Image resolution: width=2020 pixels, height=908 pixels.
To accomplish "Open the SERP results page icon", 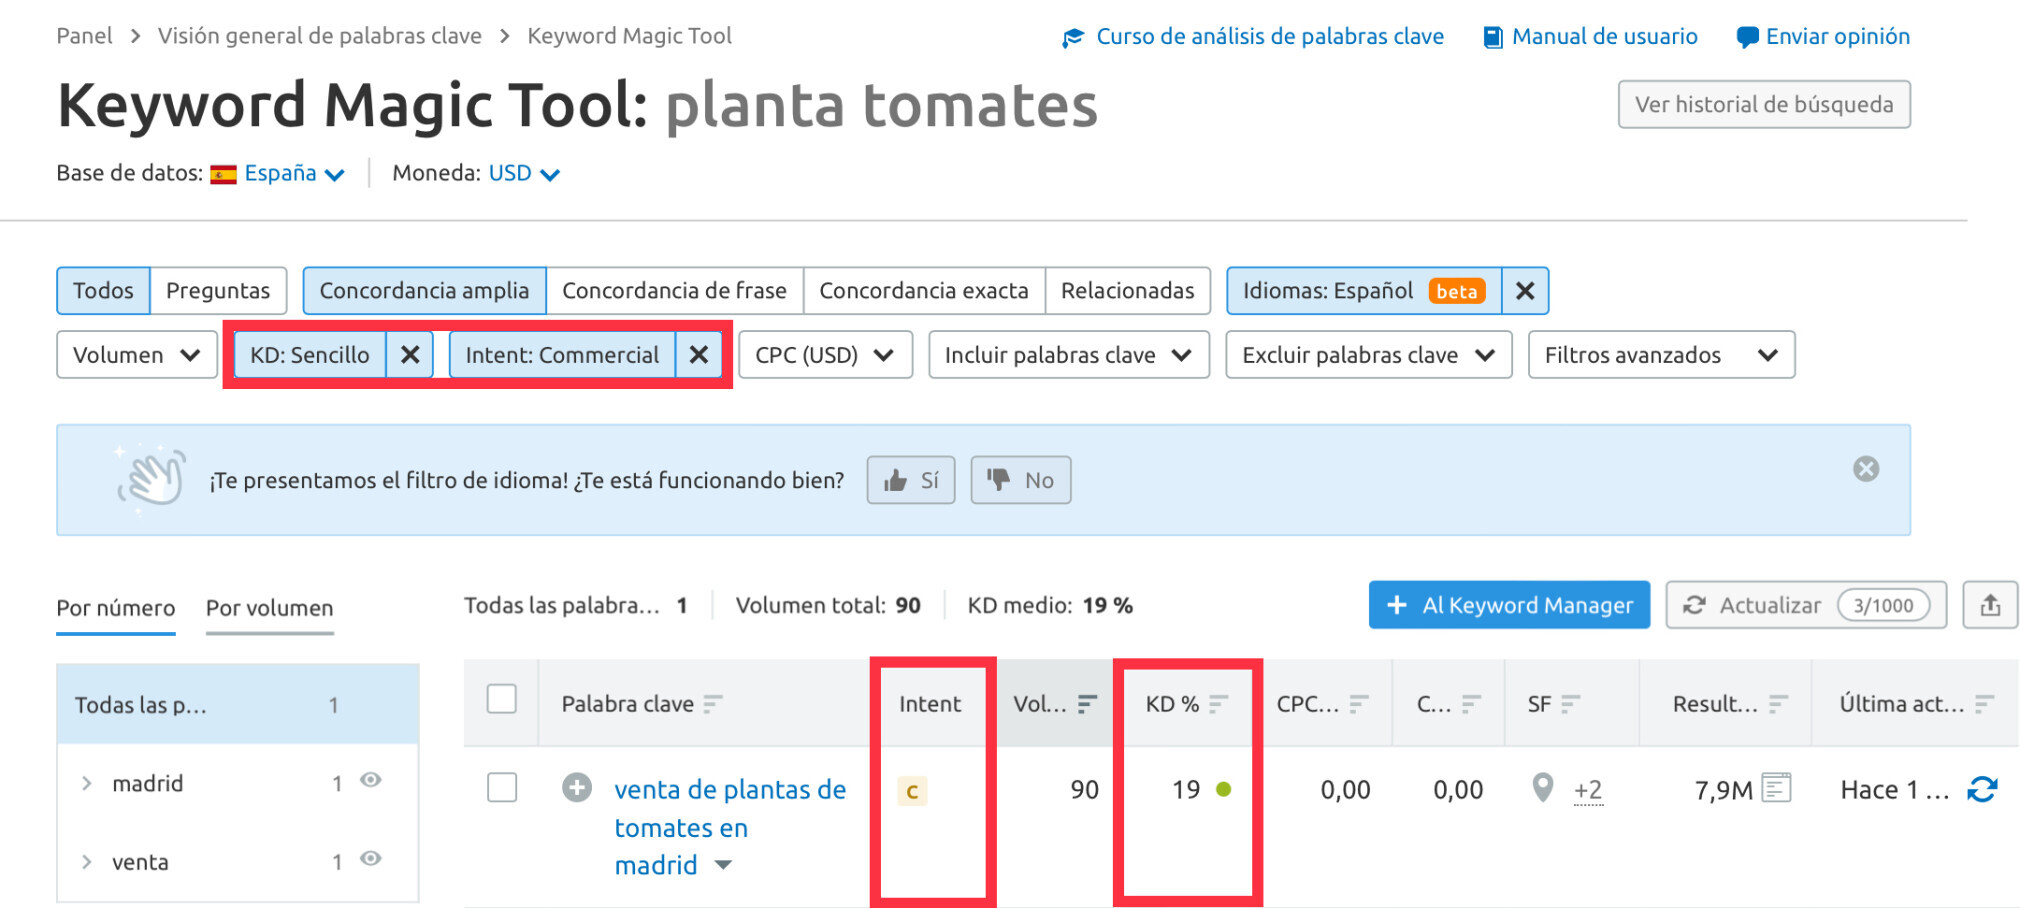I will coord(1776,788).
